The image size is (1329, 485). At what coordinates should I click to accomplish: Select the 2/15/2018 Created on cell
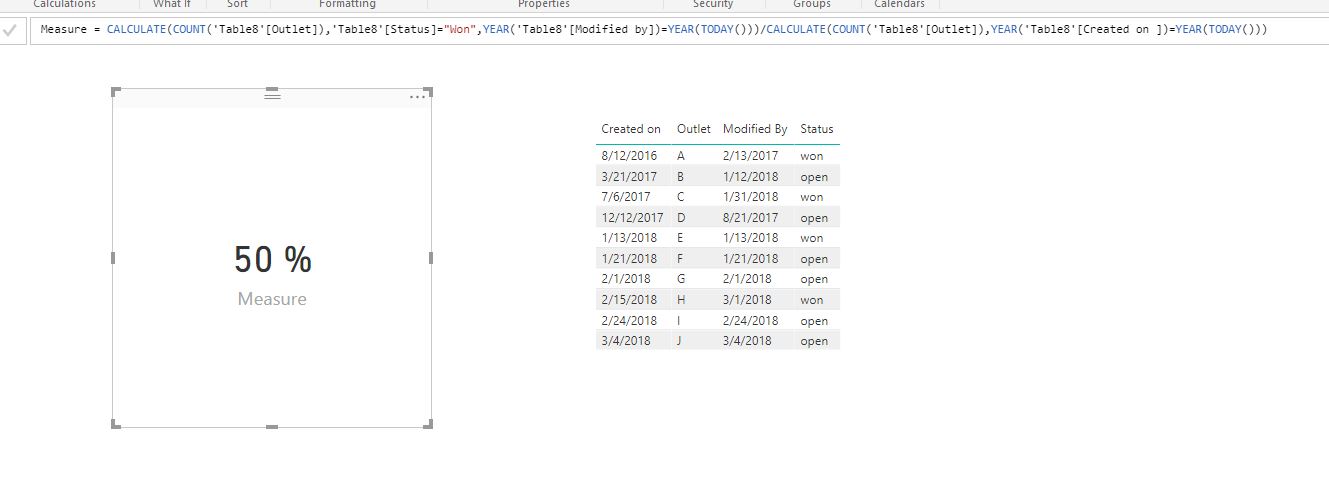(x=629, y=300)
